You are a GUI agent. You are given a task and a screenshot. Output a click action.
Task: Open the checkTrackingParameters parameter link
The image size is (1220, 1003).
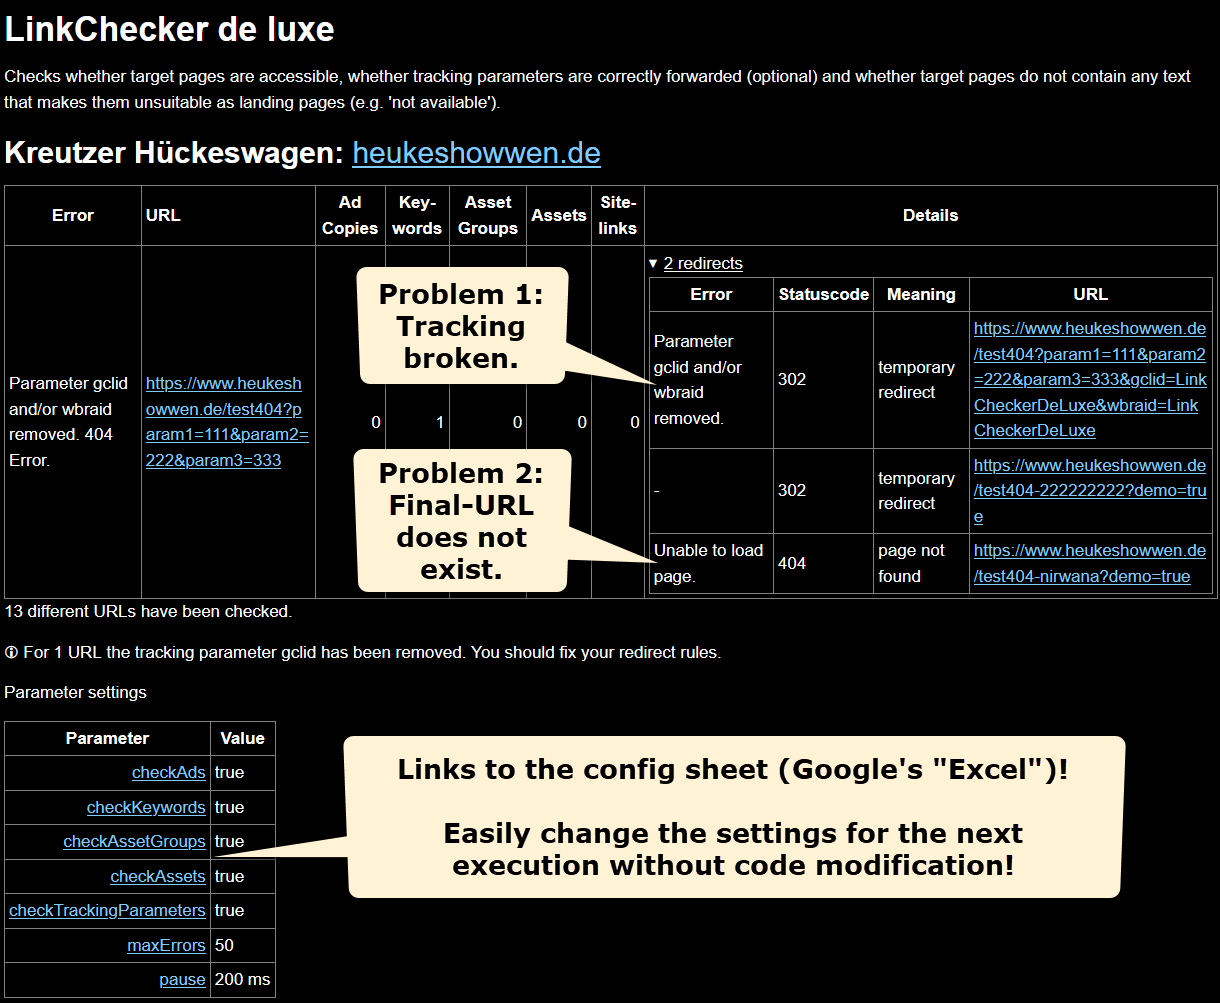(107, 910)
